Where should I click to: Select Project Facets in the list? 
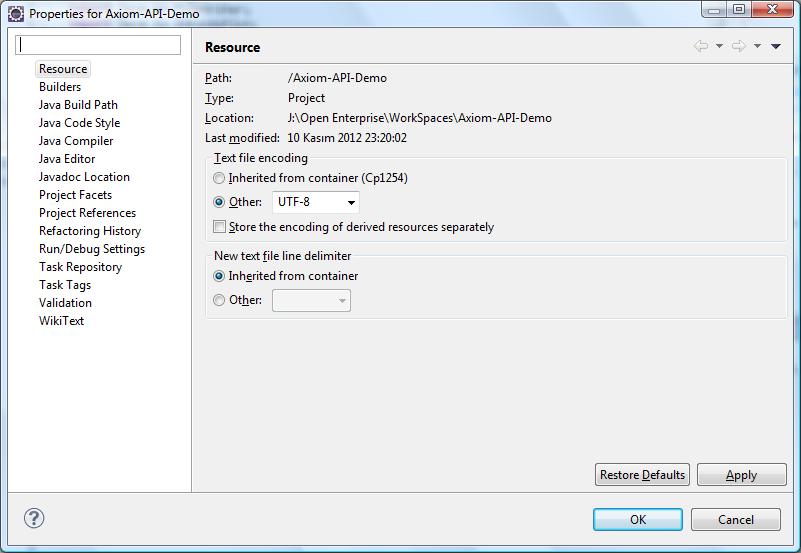(x=75, y=195)
